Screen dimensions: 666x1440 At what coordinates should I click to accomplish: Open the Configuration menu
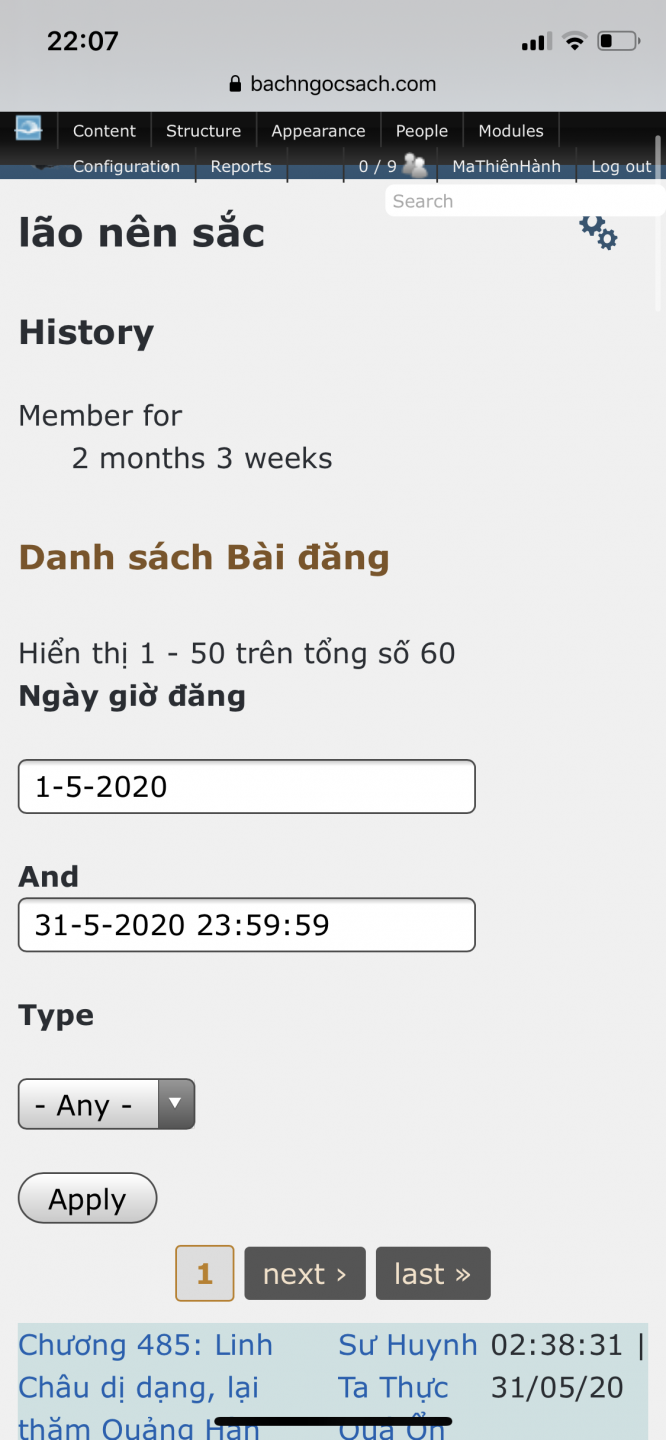(126, 166)
